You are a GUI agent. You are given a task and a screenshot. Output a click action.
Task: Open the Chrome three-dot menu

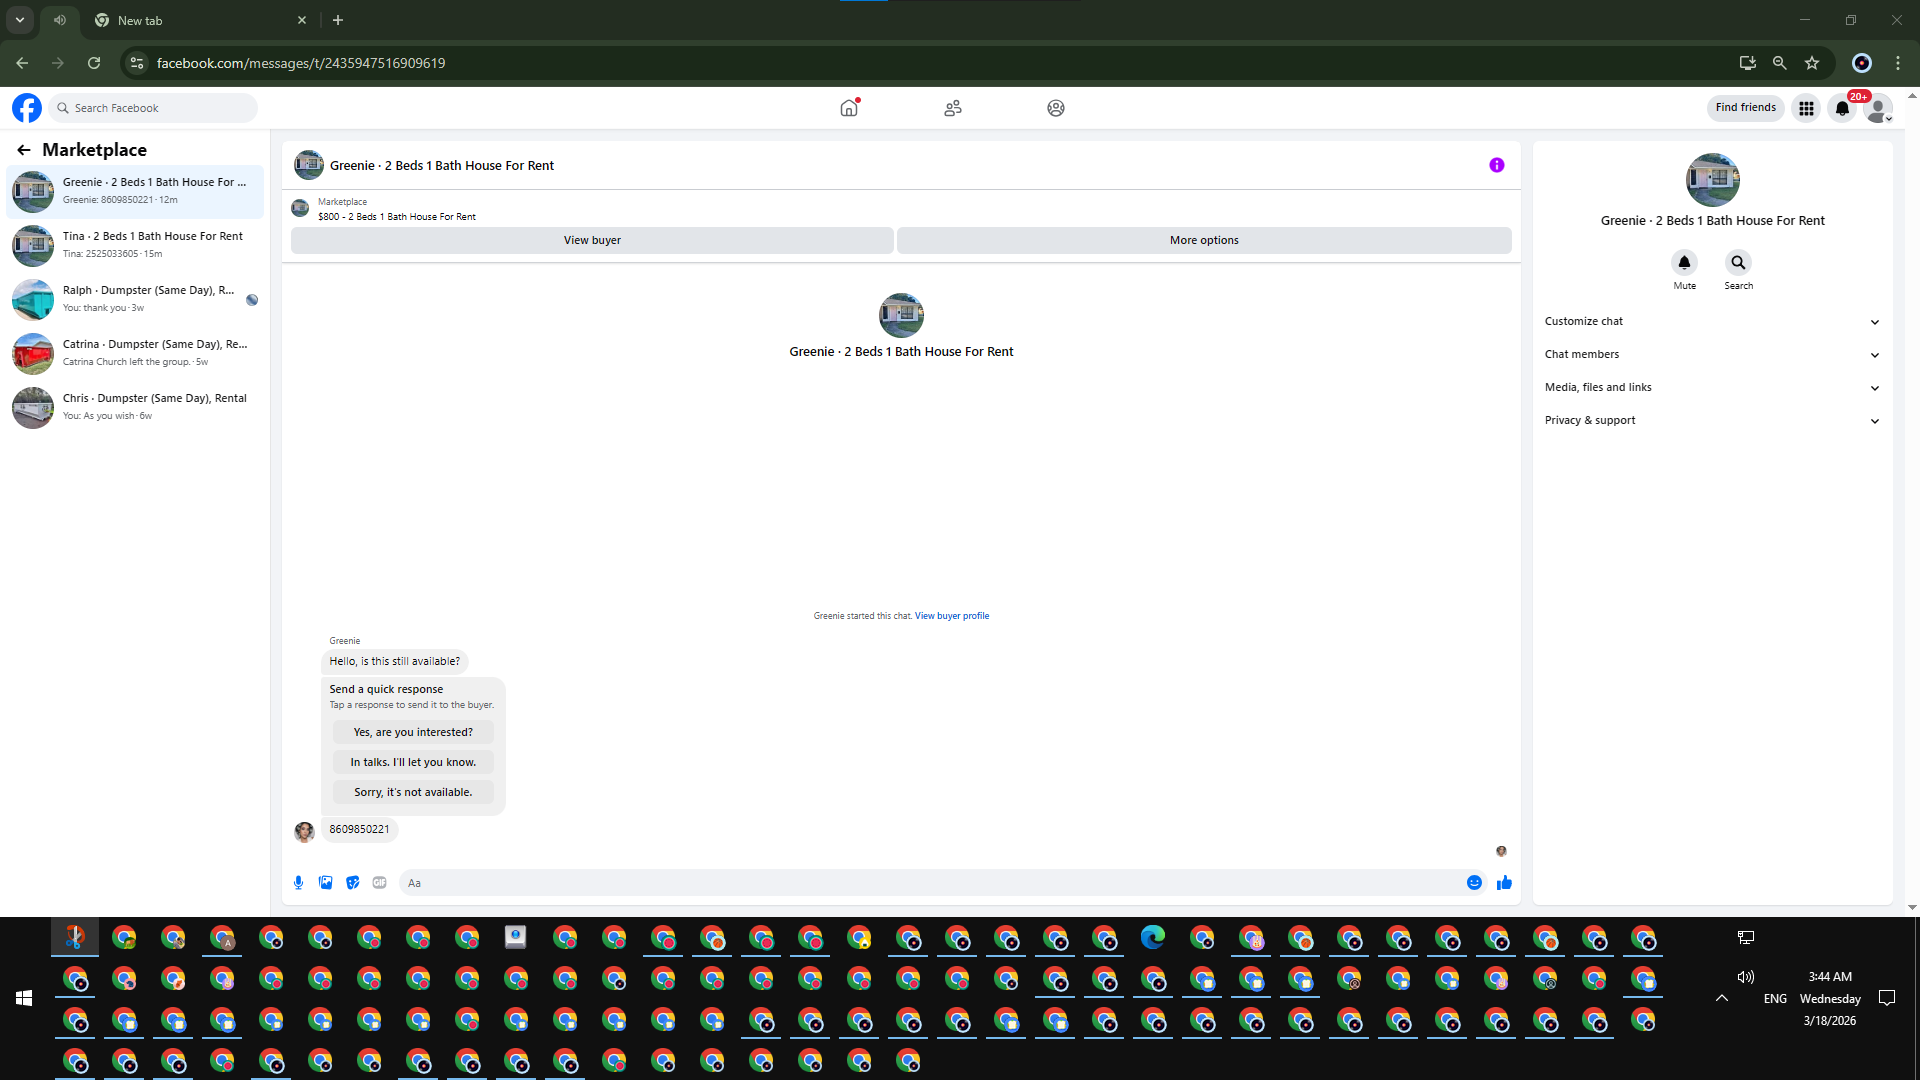pos(1898,63)
